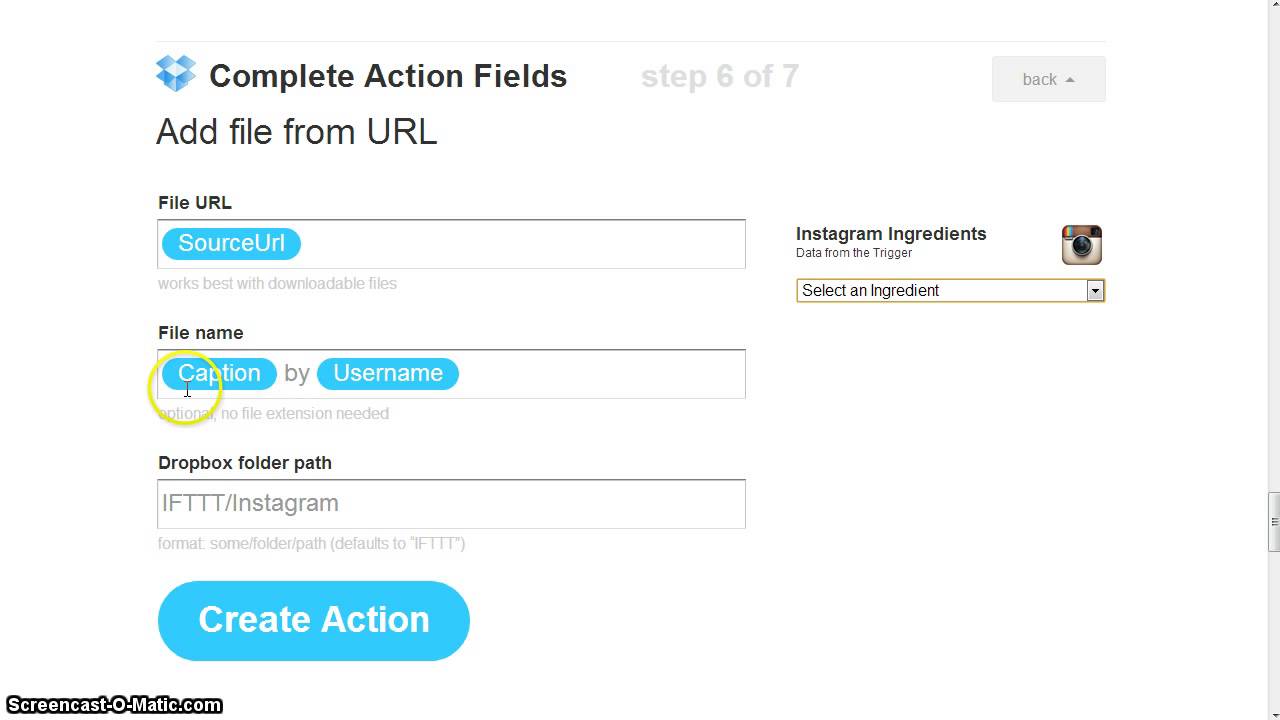Click the Instagram camera icon
Viewport: 1280px width, 720px height.
1081,245
